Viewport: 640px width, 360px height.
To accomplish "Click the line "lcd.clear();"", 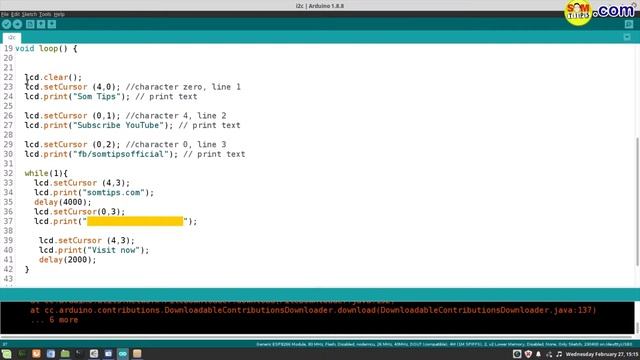I will [53, 77].
